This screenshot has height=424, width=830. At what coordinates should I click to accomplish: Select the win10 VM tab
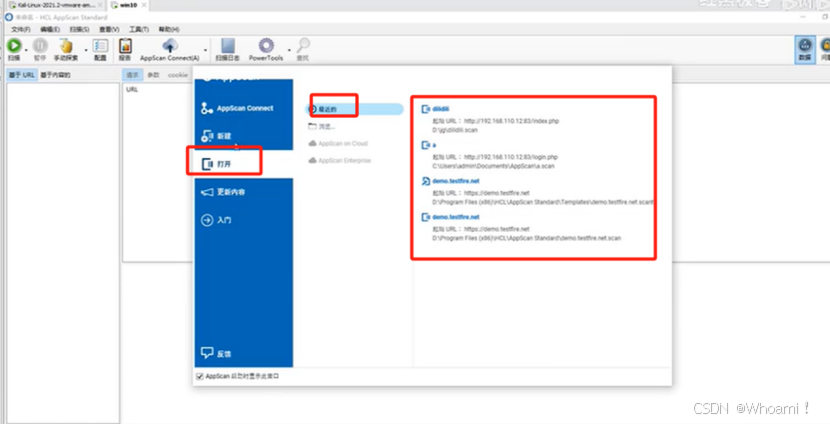129,5
